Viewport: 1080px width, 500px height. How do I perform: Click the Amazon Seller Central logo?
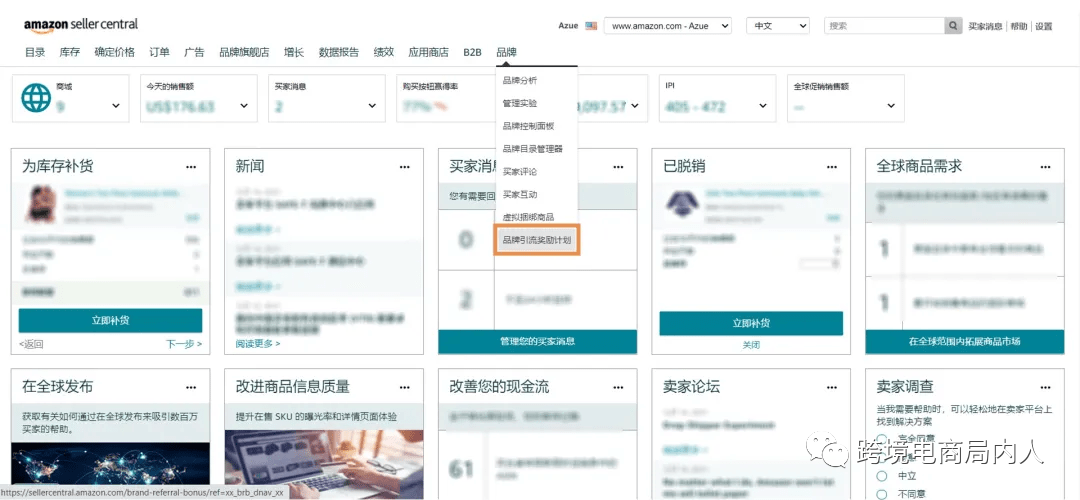point(81,25)
